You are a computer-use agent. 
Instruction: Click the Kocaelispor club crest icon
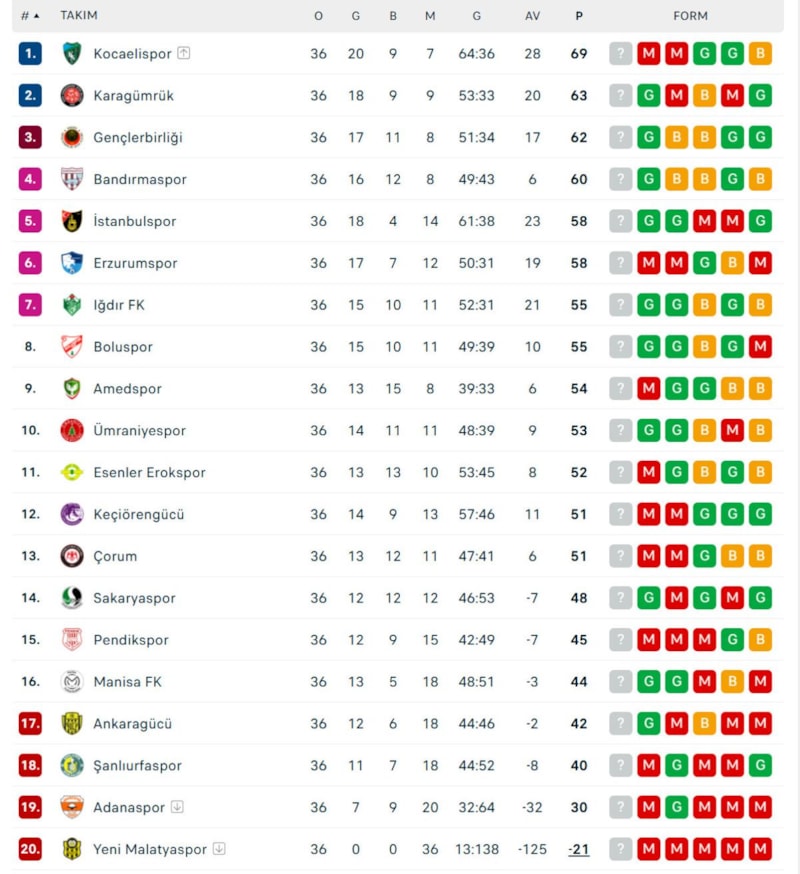72,54
